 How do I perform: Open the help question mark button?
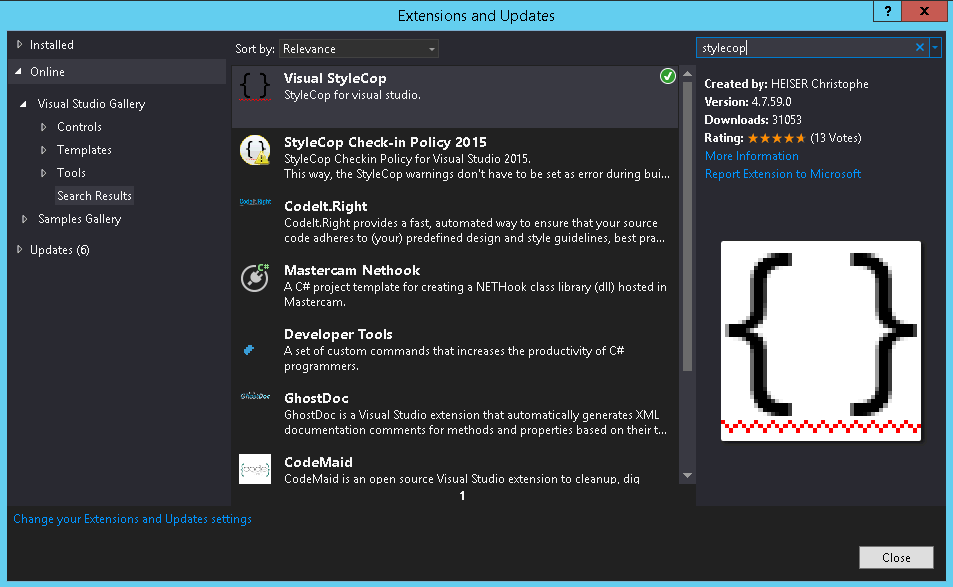point(888,11)
